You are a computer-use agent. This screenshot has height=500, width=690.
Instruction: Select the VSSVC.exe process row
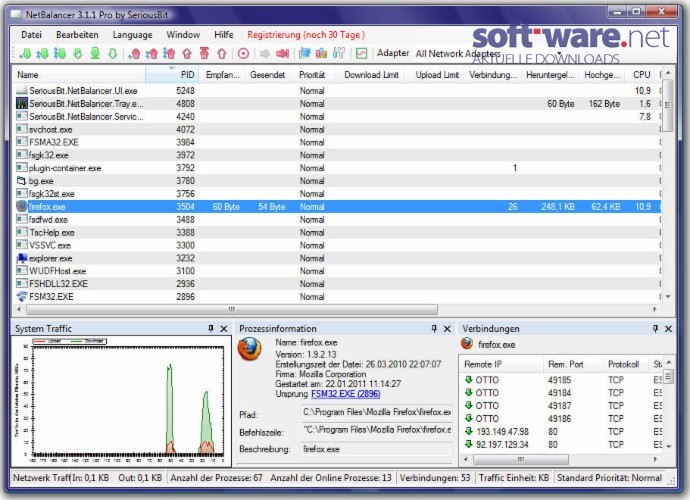(338, 245)
